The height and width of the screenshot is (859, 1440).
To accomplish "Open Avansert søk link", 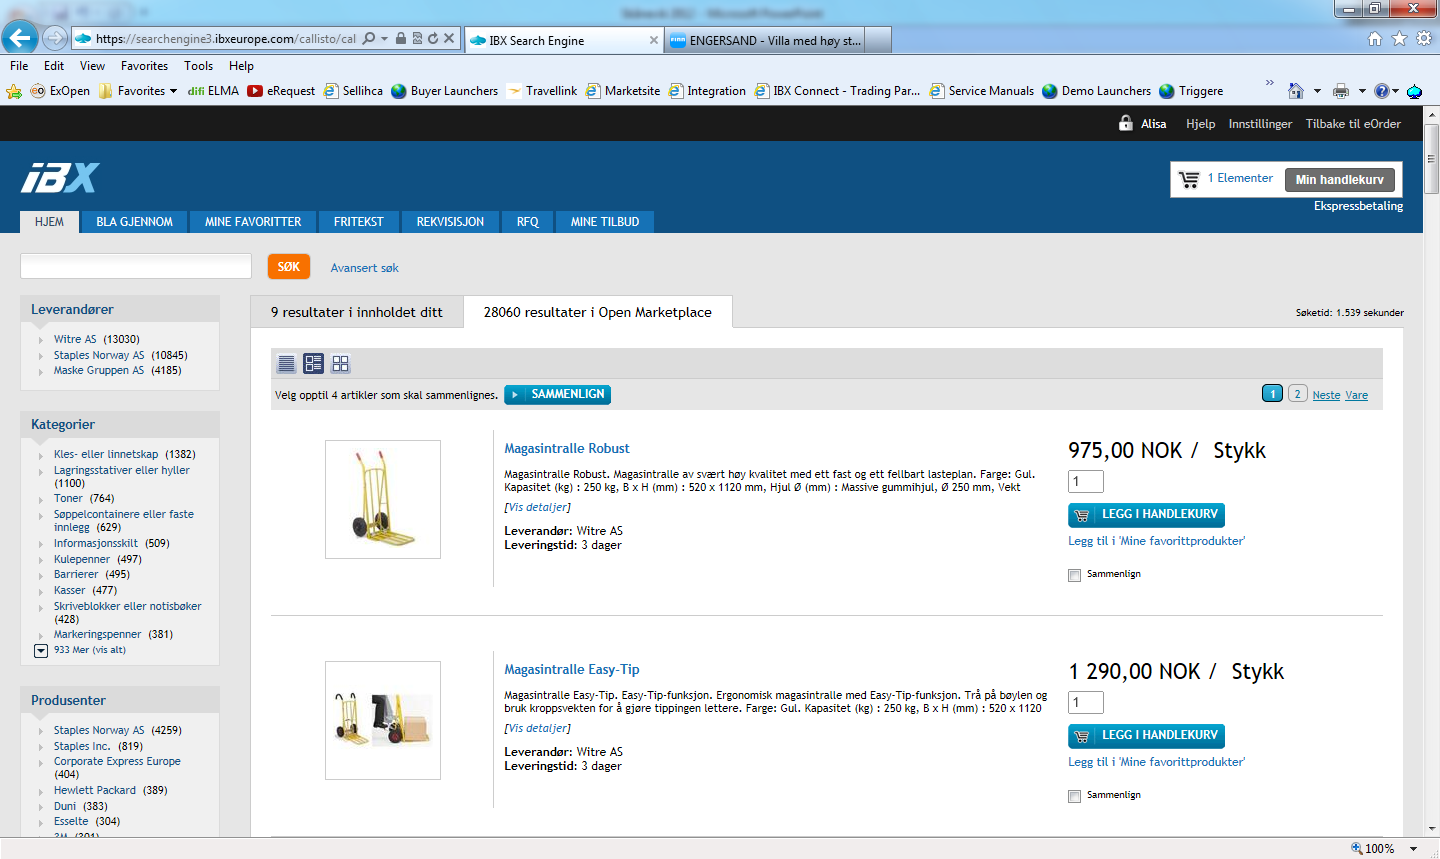I will coord(365,268).
